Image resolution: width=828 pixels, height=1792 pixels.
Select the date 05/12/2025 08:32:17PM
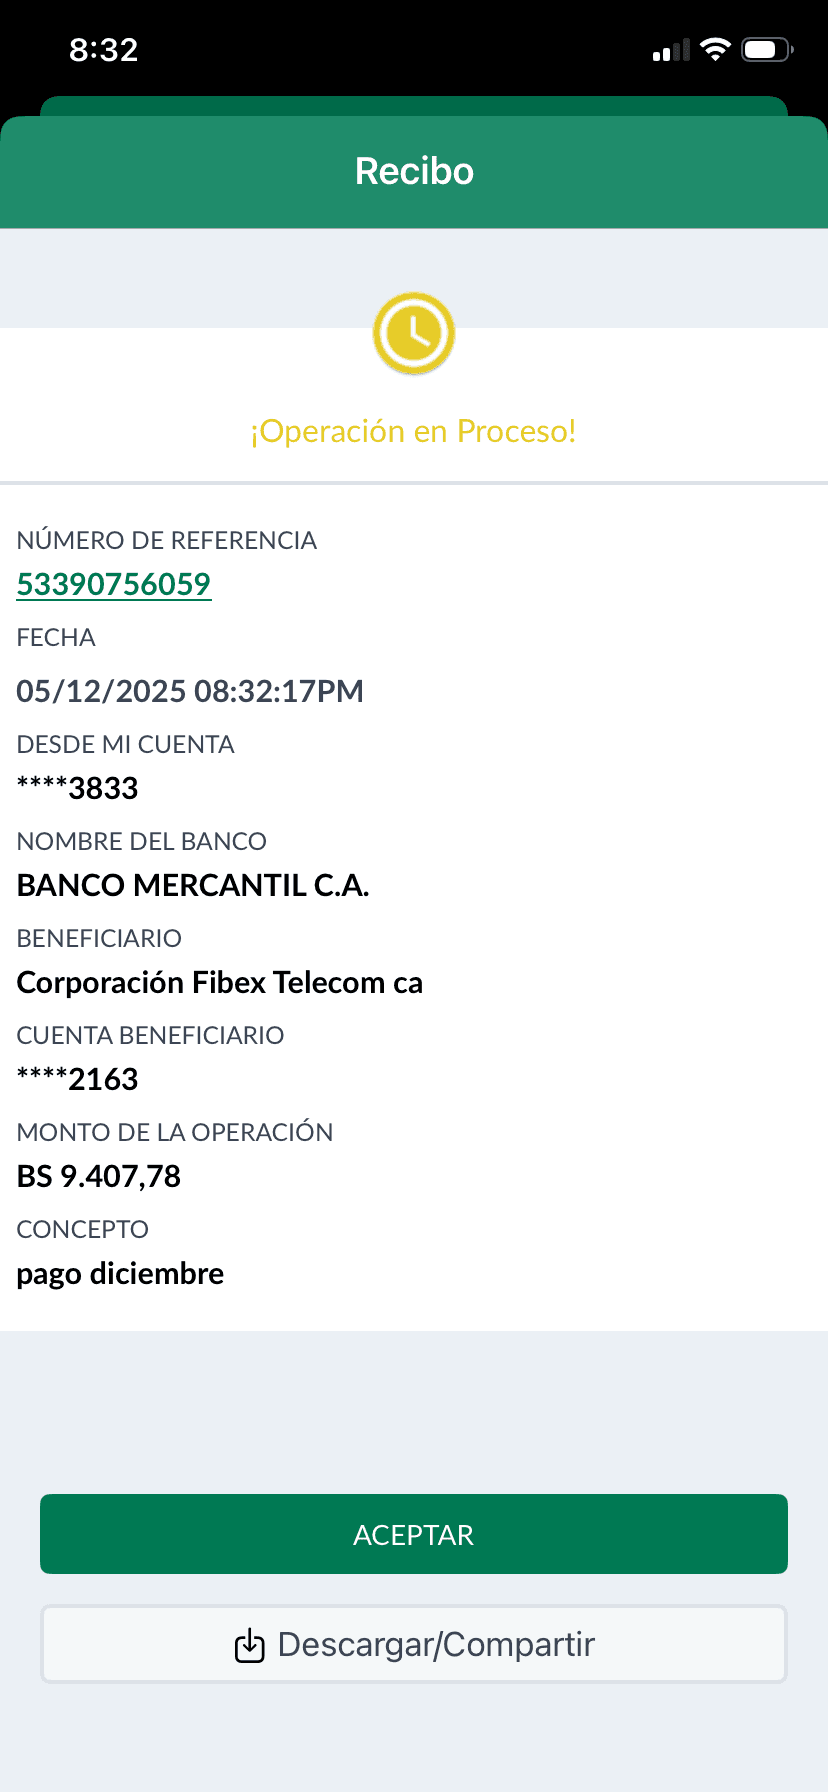[x=190, y=691]
